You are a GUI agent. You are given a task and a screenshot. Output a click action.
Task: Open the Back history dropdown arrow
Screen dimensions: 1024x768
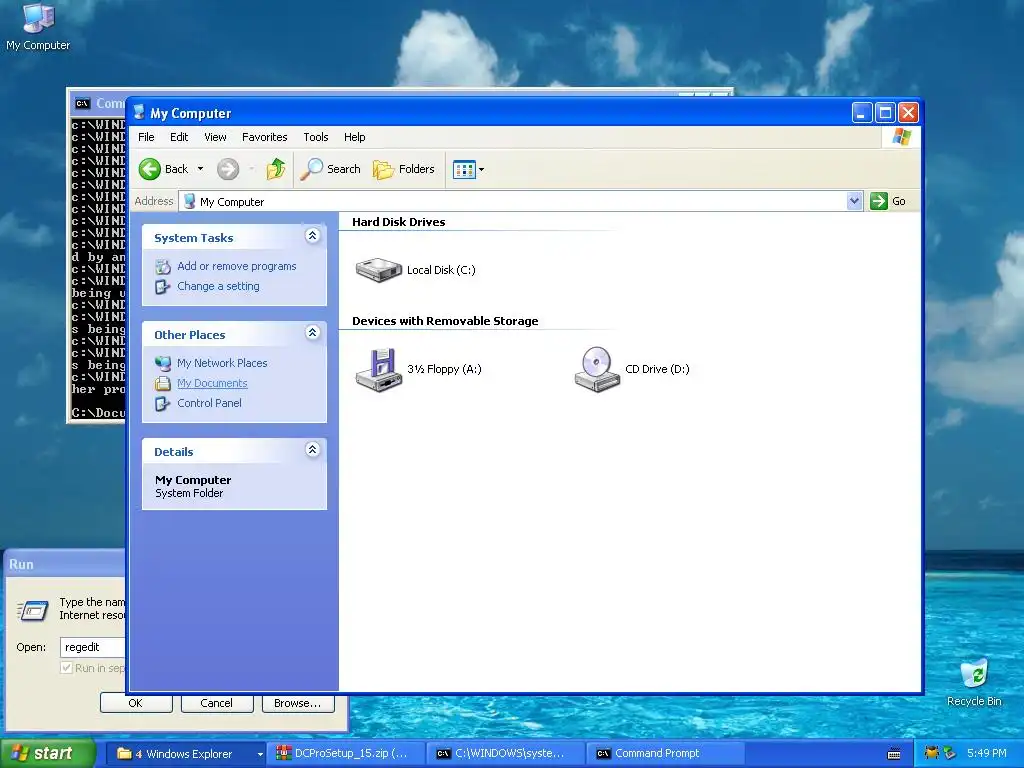click(200, 169)
